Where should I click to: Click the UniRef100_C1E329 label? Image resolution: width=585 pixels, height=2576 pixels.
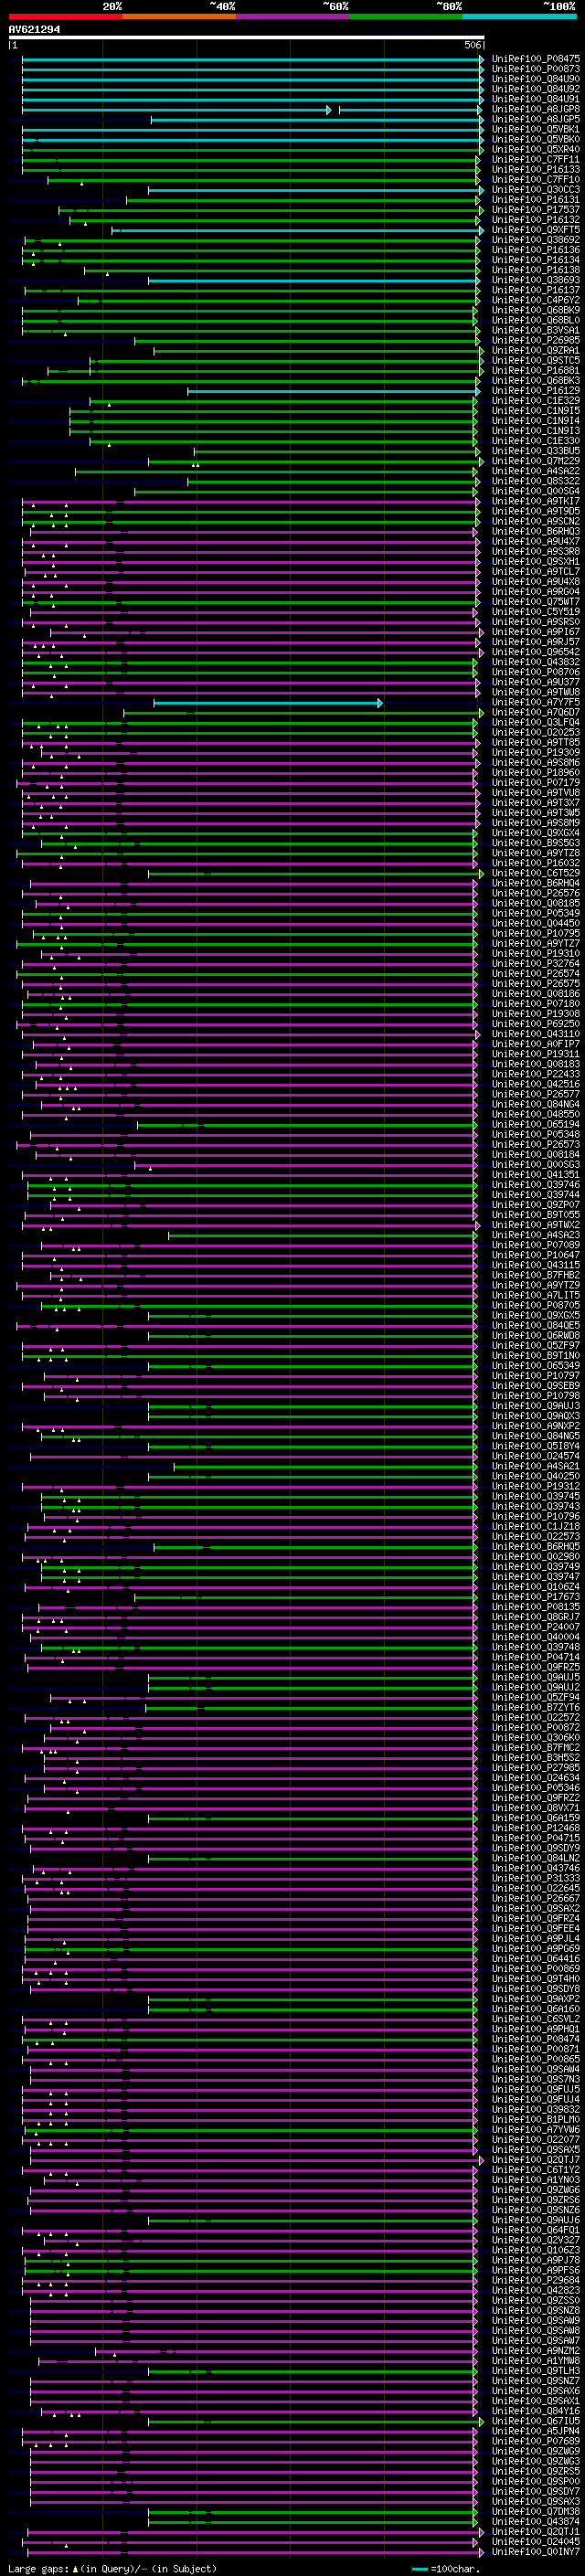click(536, 401)
